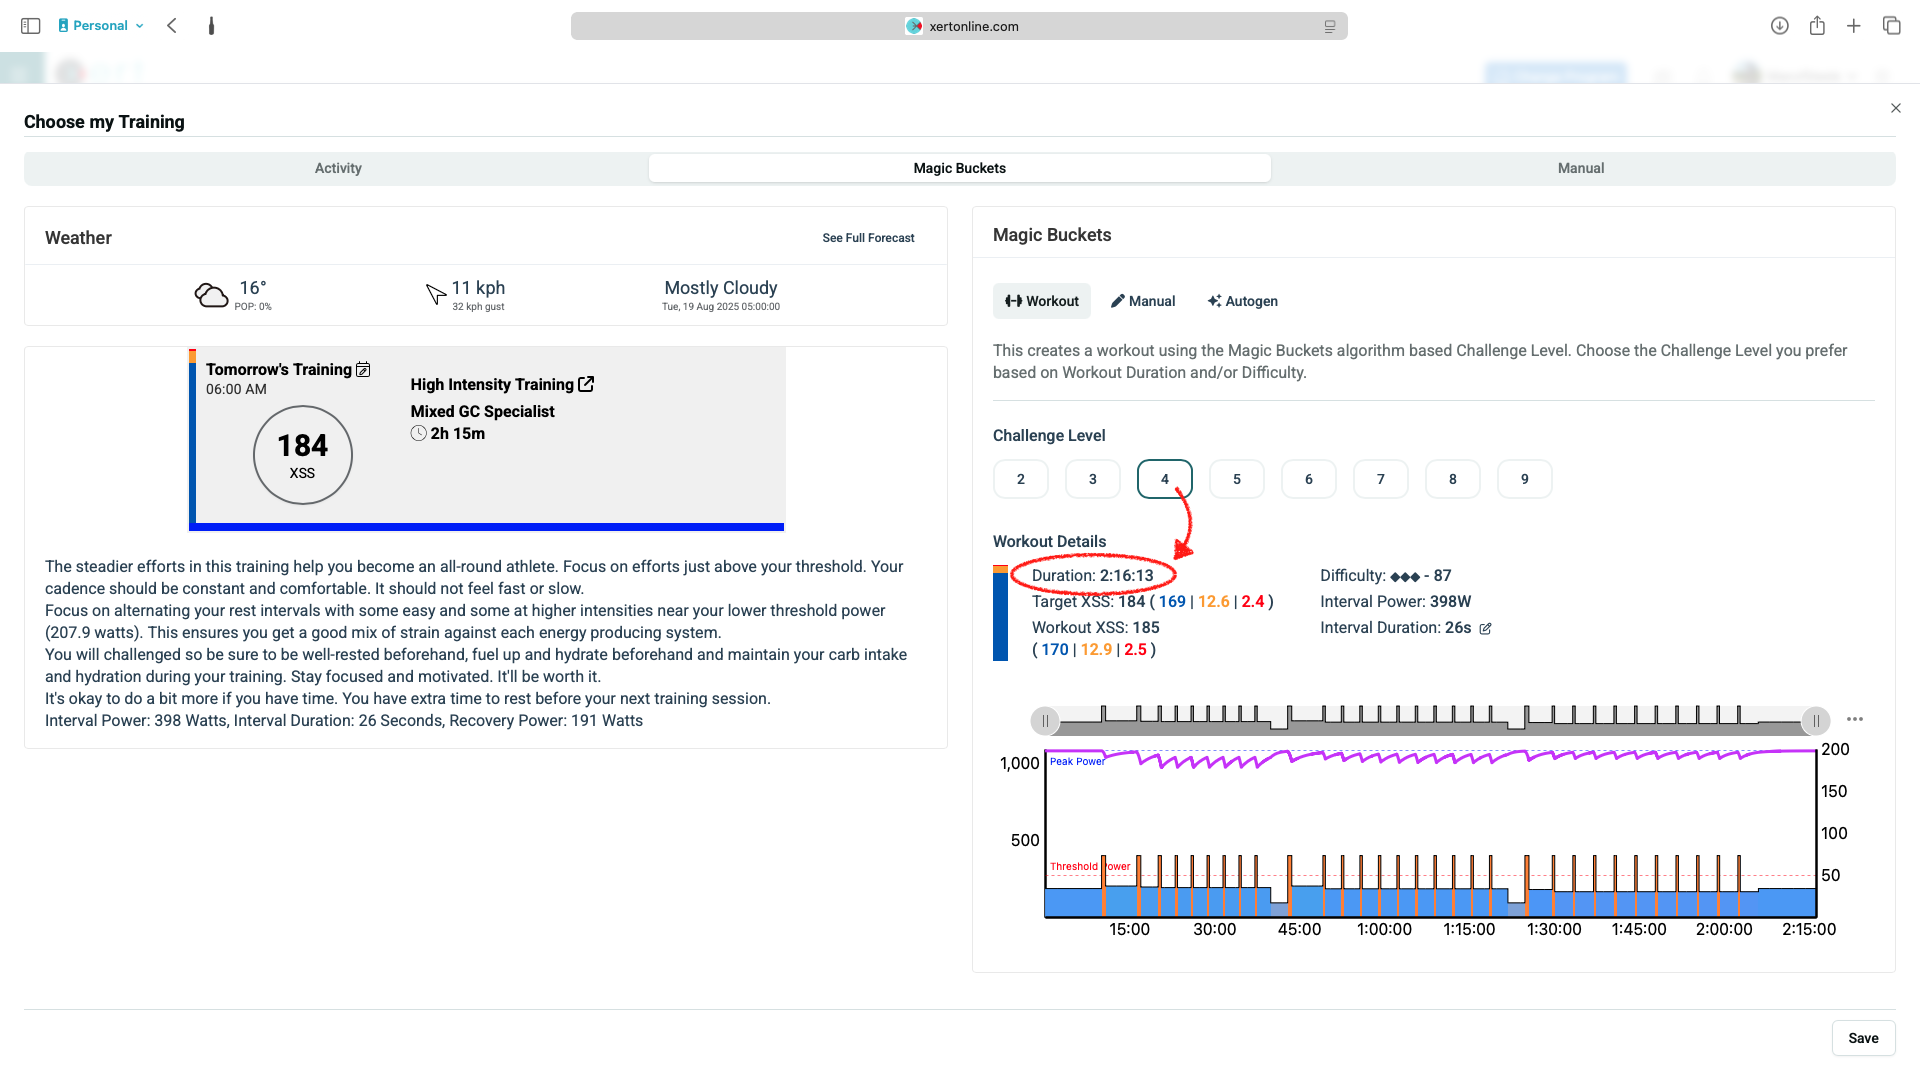The height and width of the screenshot is (1080, 1920).
Task: Open See Full Forecast link
Action: (x=868, y=238)
